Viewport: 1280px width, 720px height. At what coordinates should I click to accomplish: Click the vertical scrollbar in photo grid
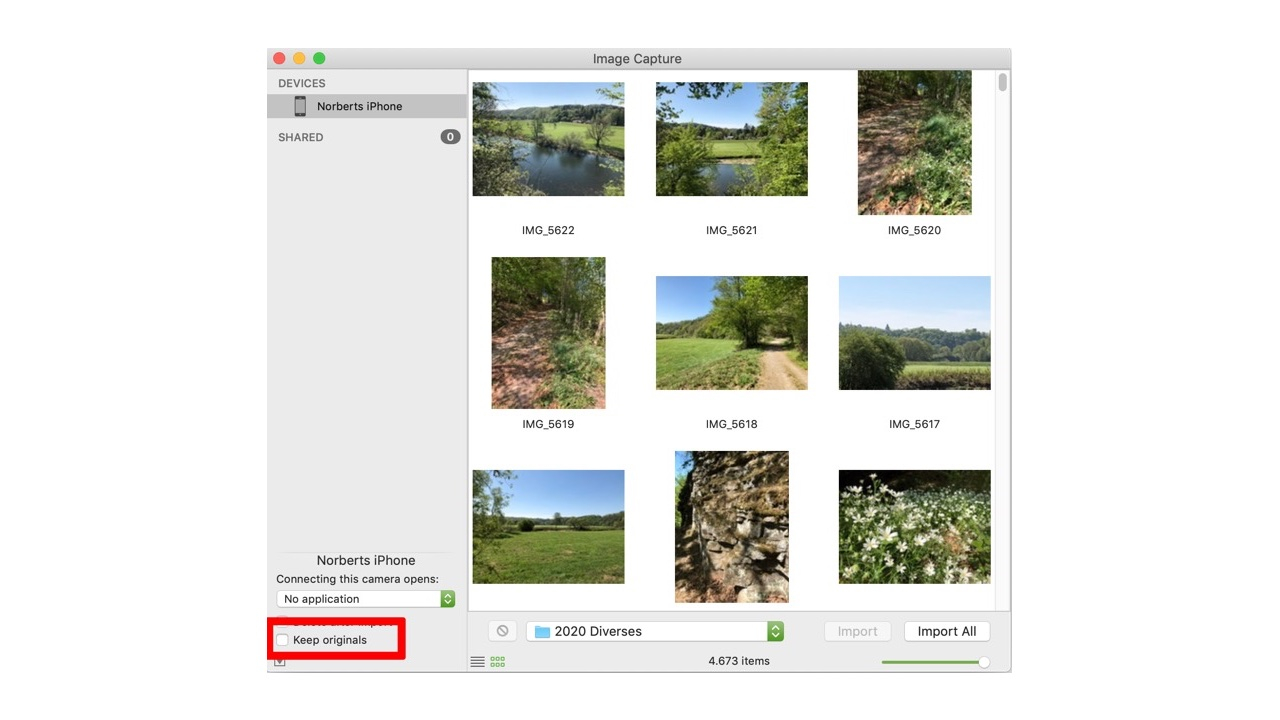[1002, 82]
